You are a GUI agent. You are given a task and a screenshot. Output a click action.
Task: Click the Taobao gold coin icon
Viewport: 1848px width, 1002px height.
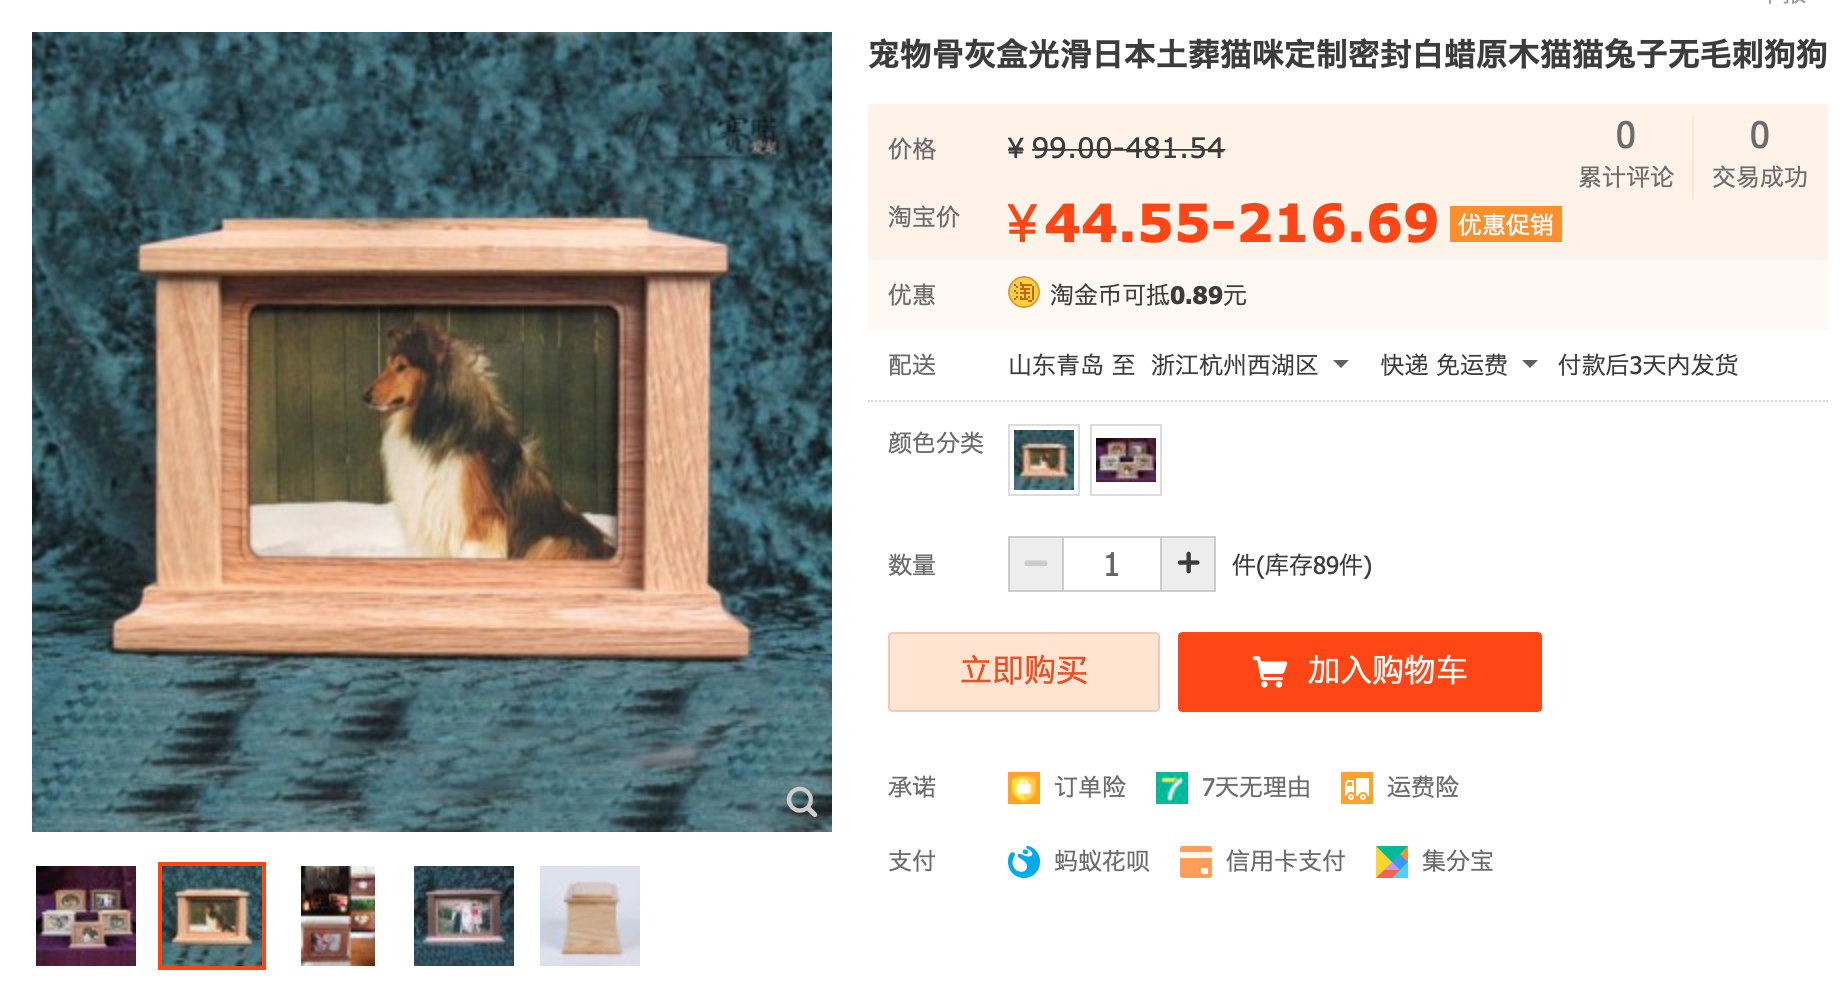[x=1023, y=293]
